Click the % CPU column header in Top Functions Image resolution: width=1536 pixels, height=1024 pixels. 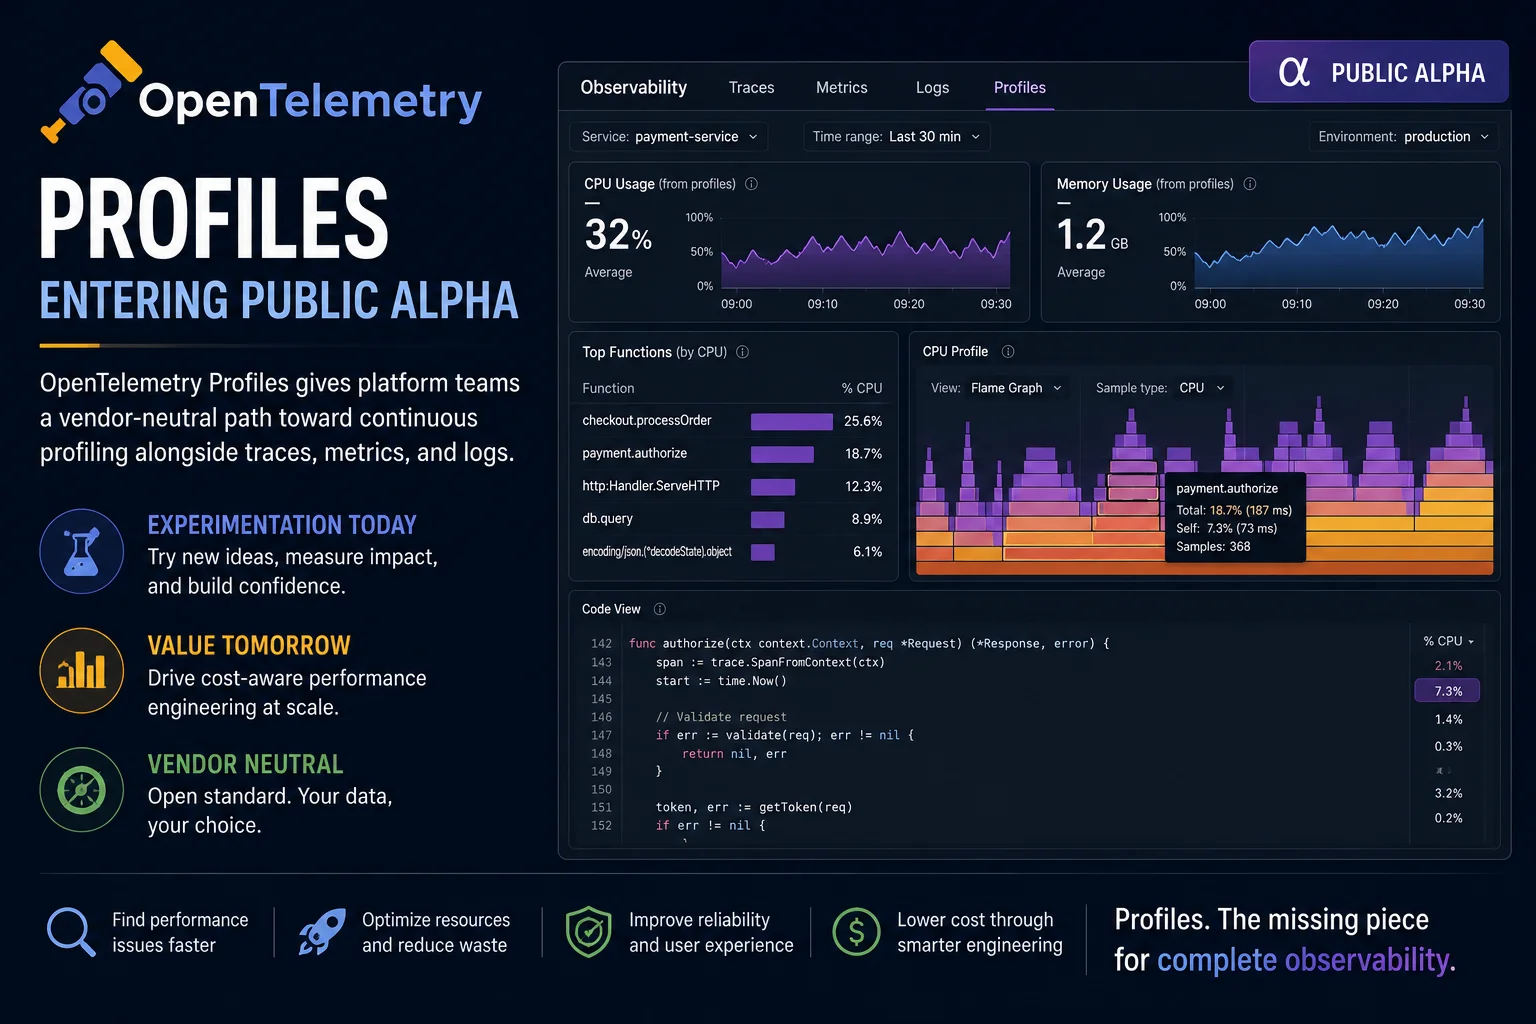862,388
